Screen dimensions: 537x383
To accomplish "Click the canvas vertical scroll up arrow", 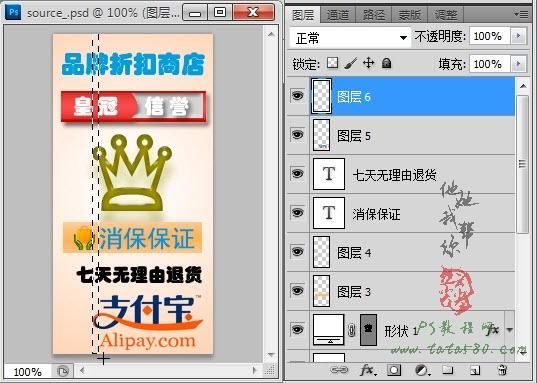I will coord(271,34).
